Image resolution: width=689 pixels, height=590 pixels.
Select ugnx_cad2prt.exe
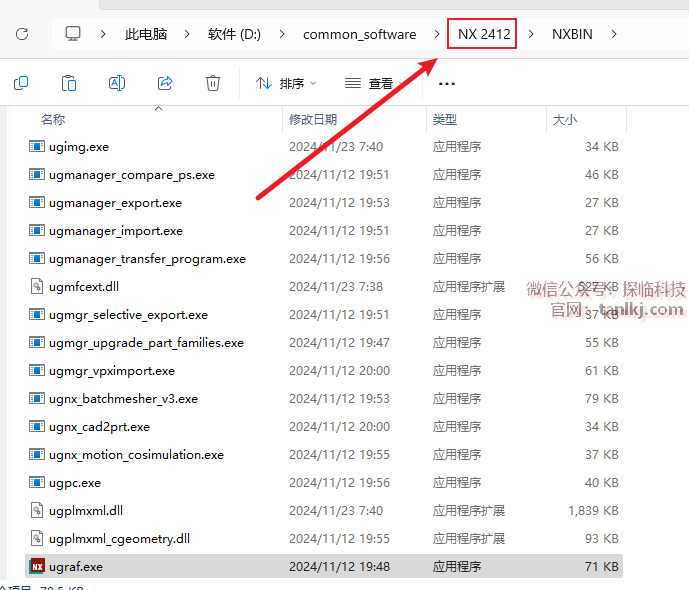tap(324, 427)
